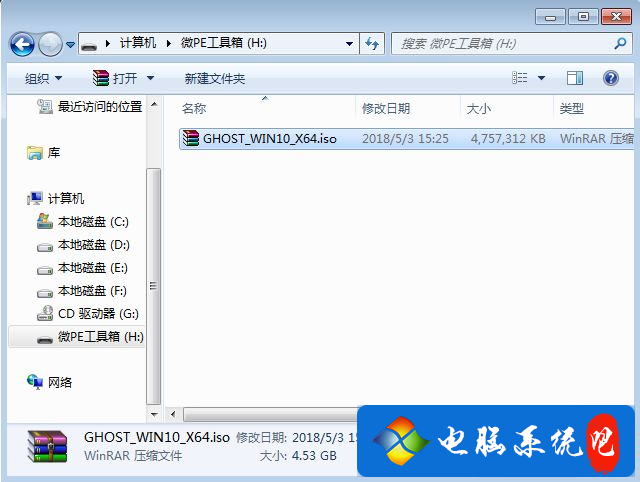Open 本地磁盘 (E:) in the sidebar
The height and width of the screenshot is (482, 640).
(93, 267)
